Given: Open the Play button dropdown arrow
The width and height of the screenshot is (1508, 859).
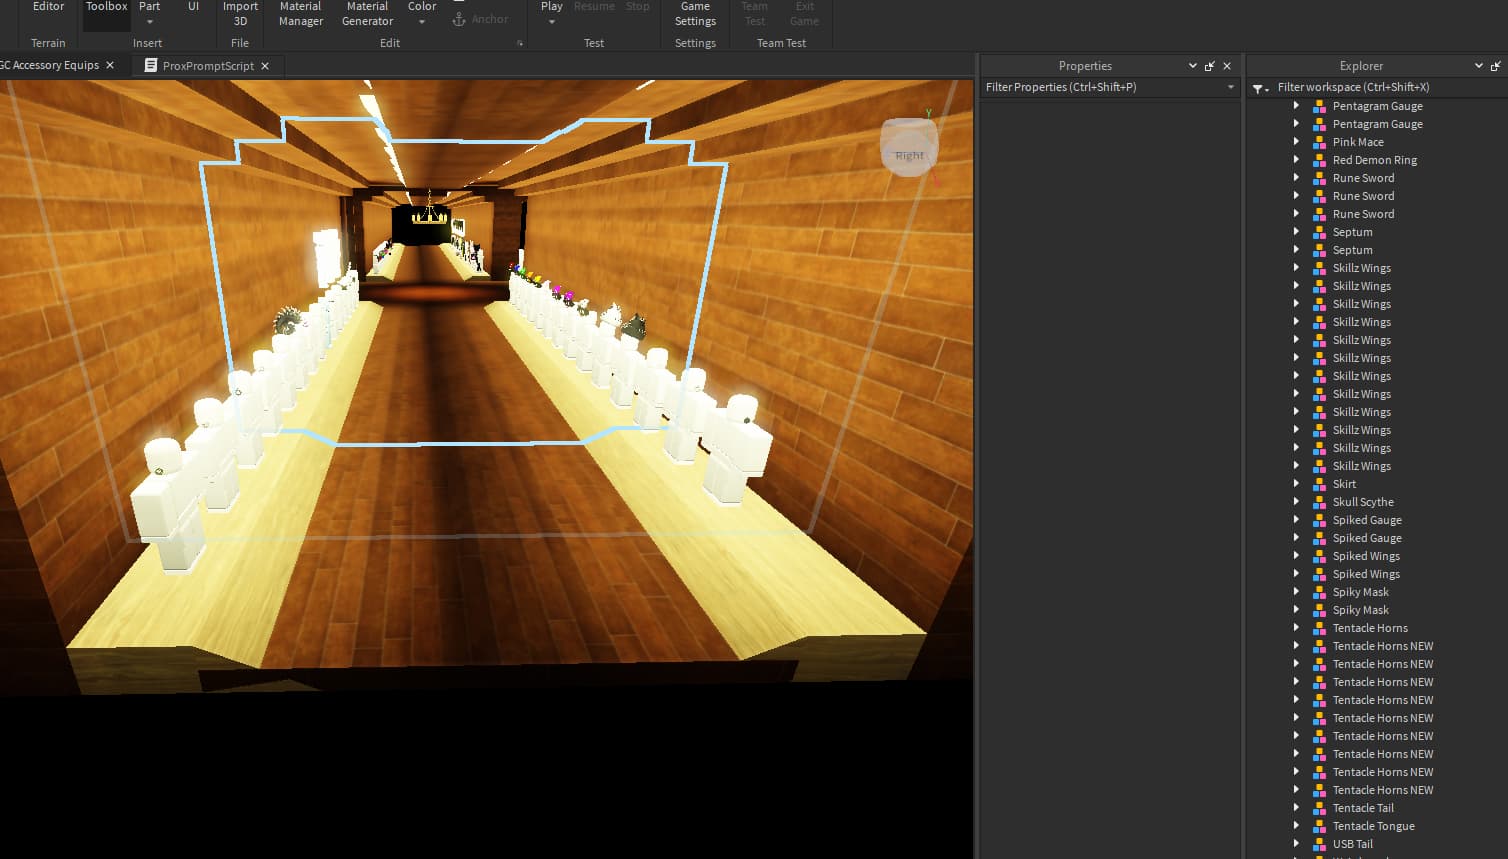Looking at the screenshot, I should [x=552, y=22].
